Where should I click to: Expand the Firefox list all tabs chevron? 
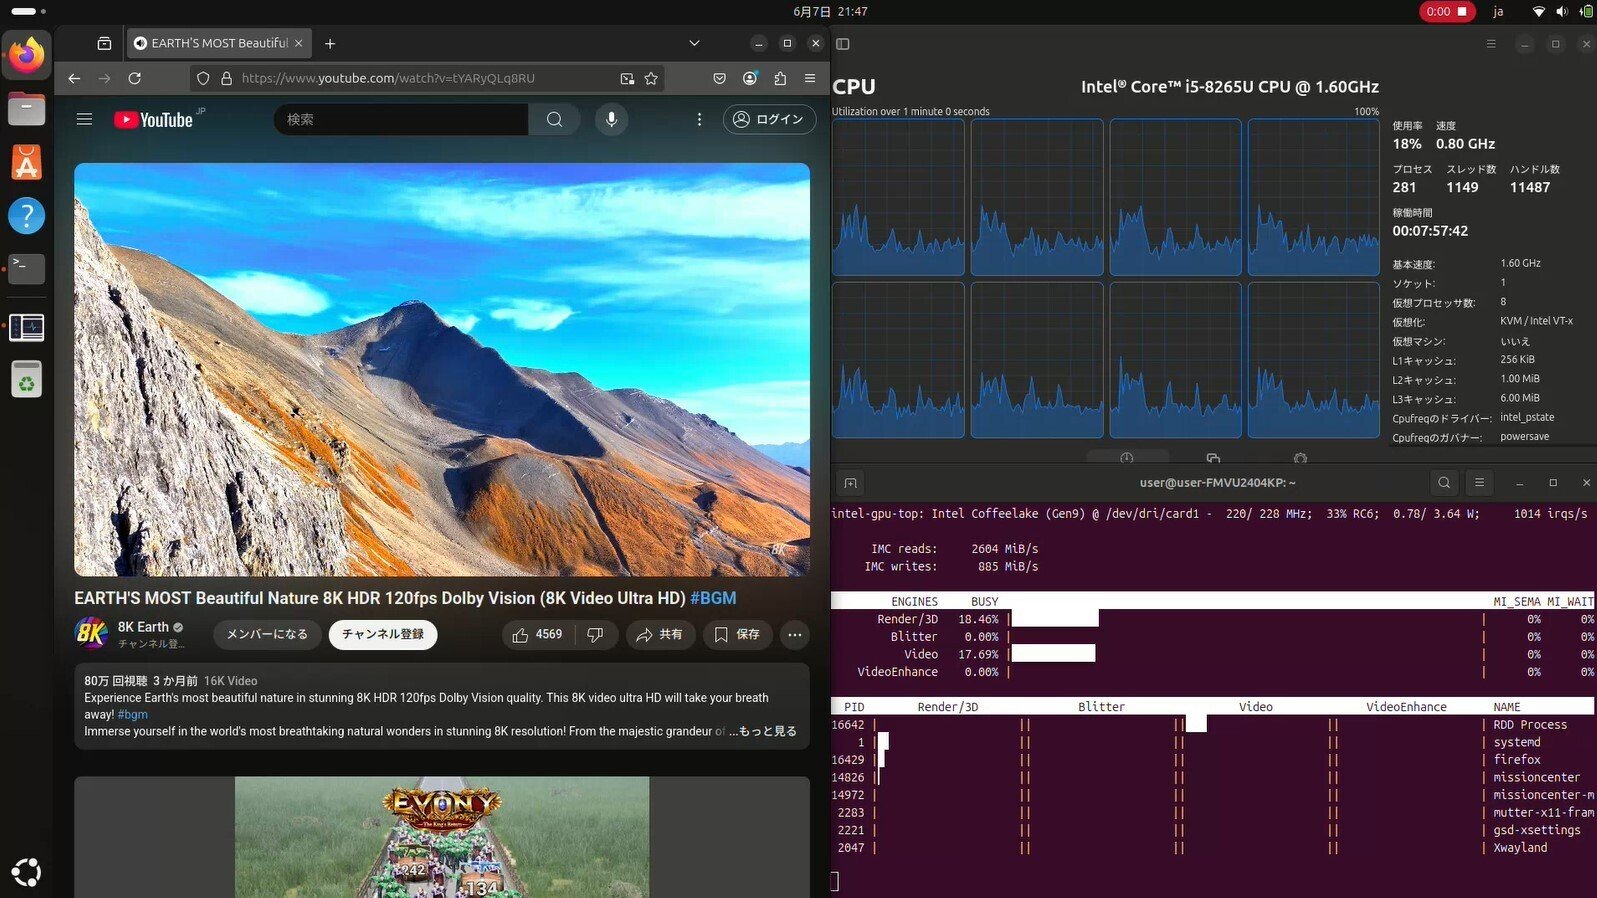coord(694,43)
